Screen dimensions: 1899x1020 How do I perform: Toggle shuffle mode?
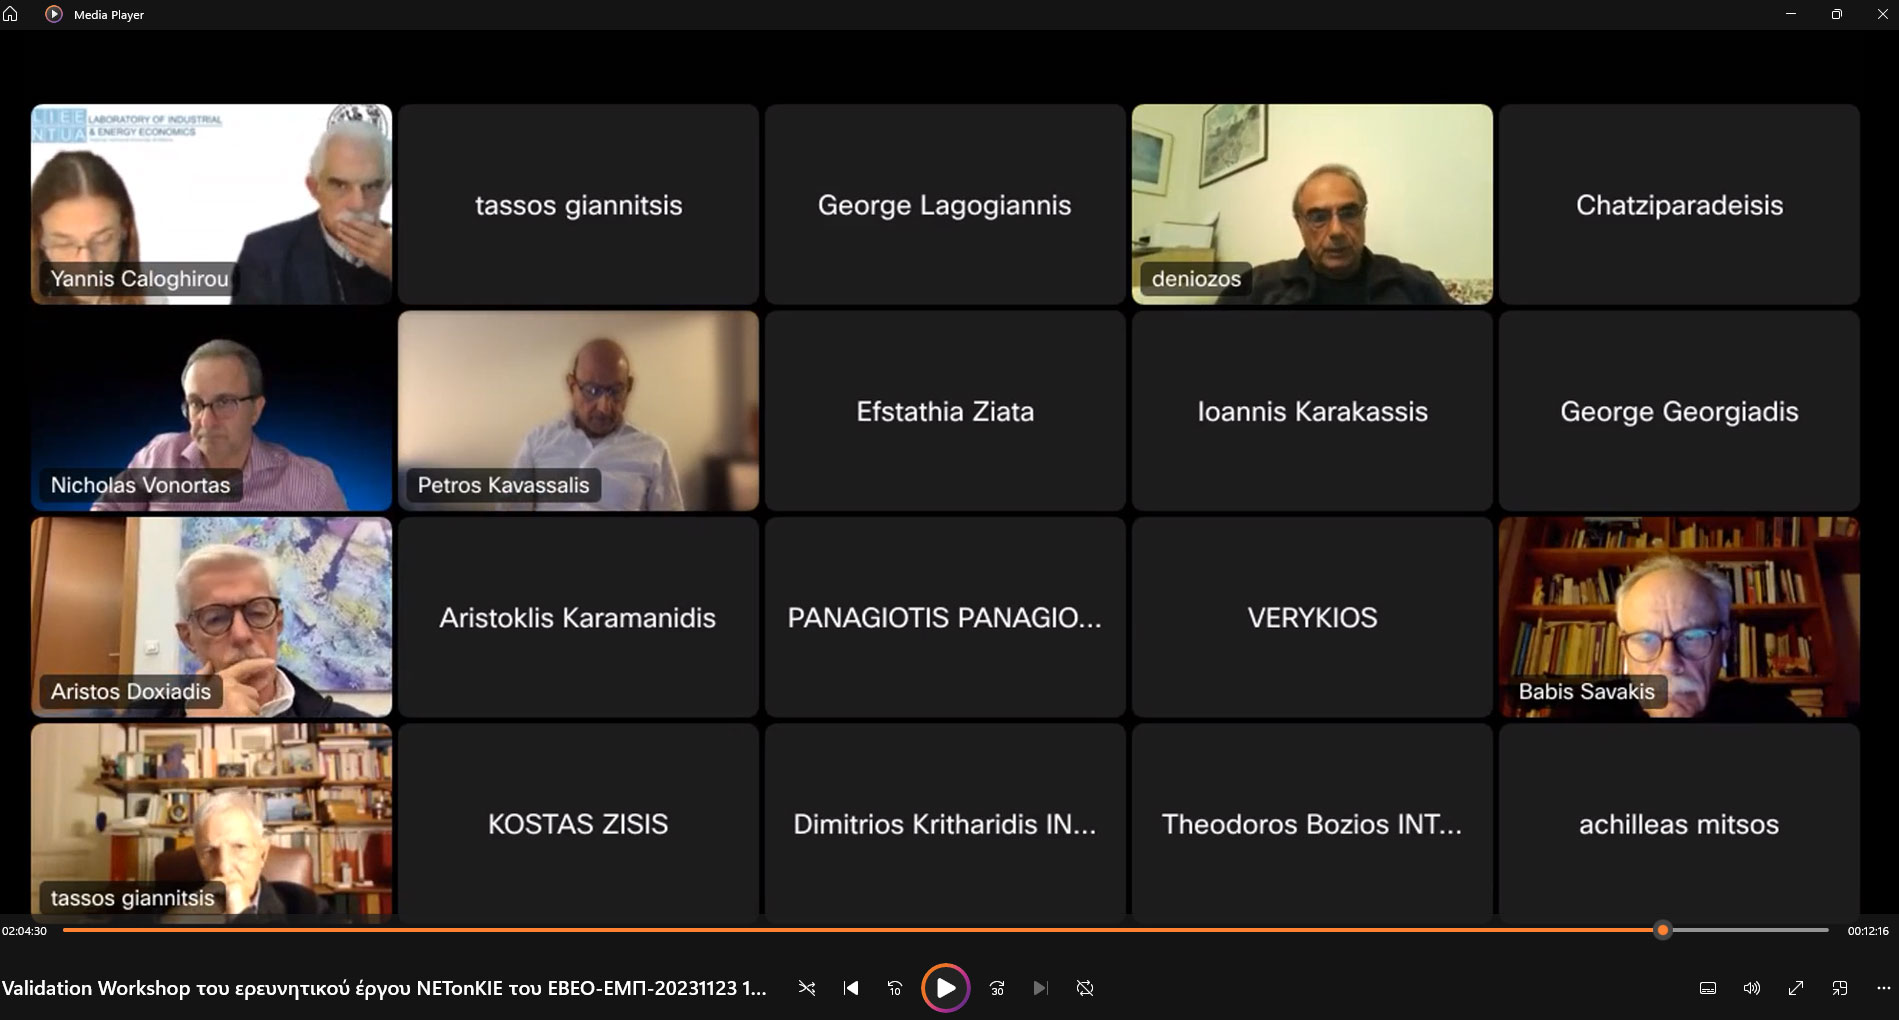pyautogui.click(x=807, y=988)
